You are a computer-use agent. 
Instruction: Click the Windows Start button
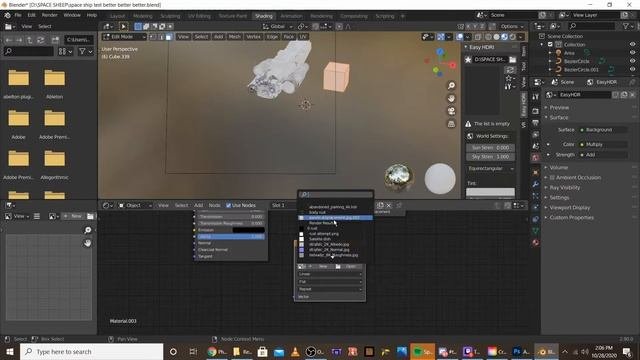9,351
